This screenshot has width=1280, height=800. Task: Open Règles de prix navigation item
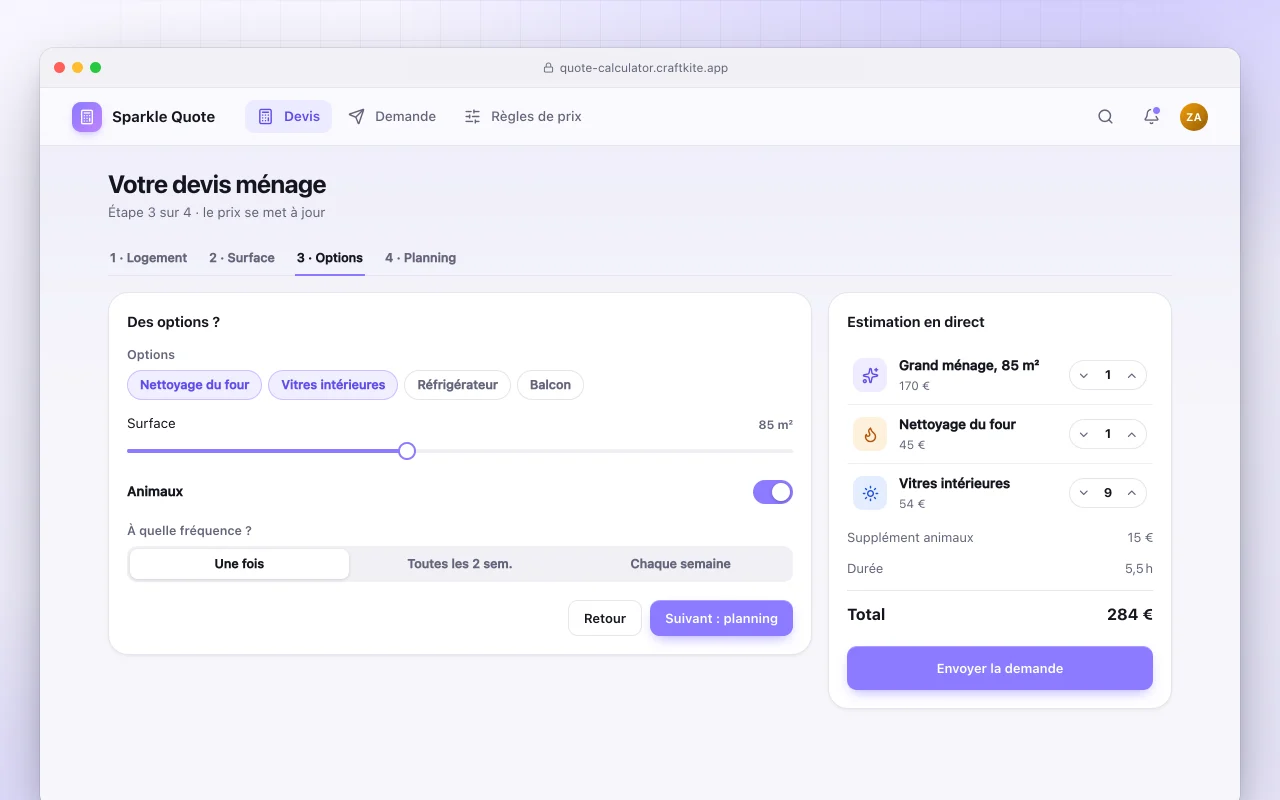523,117
